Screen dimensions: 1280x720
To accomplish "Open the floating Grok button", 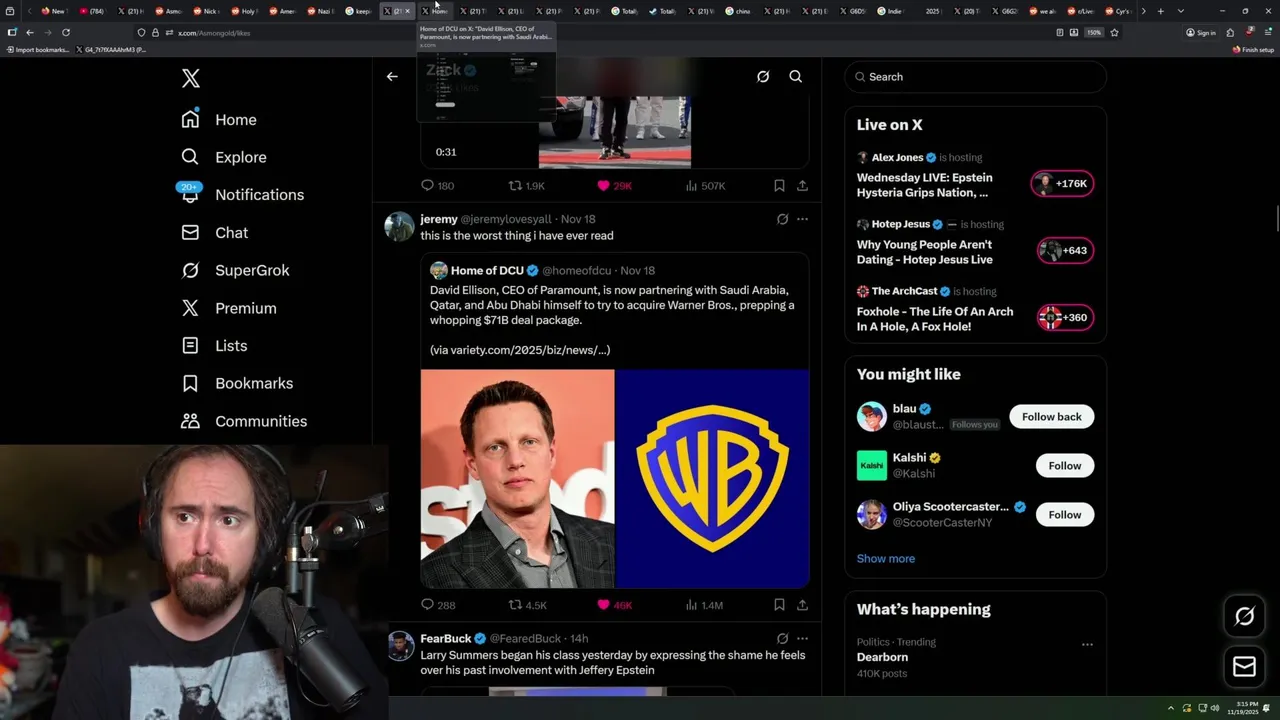I will coord(1244,617).
